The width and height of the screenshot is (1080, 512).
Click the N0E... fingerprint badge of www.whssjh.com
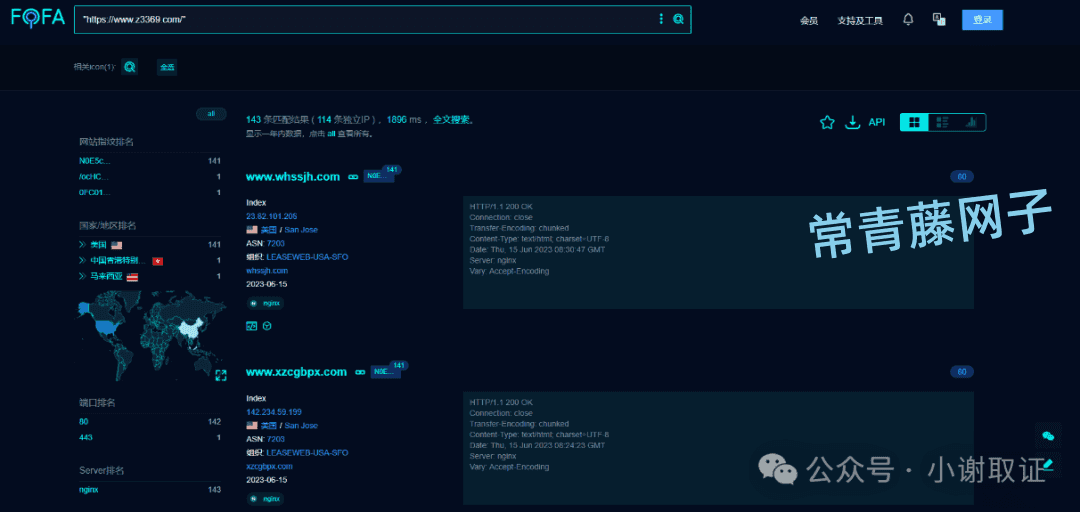coord(379,176)
